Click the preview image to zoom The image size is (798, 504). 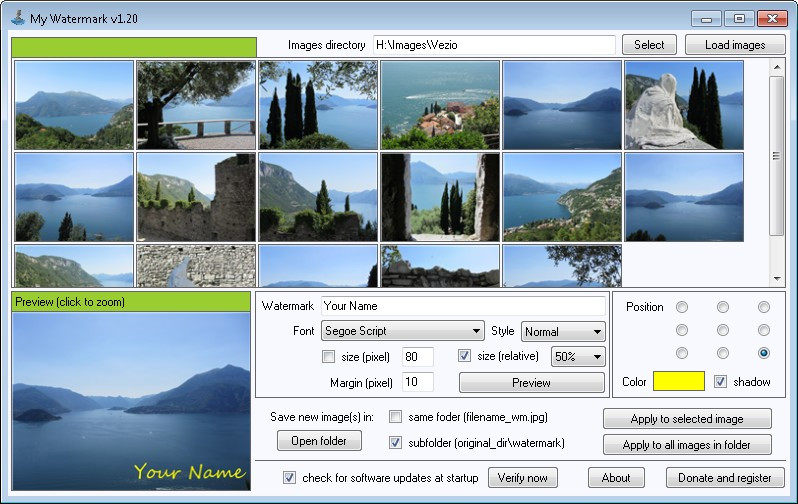(131, 402)
